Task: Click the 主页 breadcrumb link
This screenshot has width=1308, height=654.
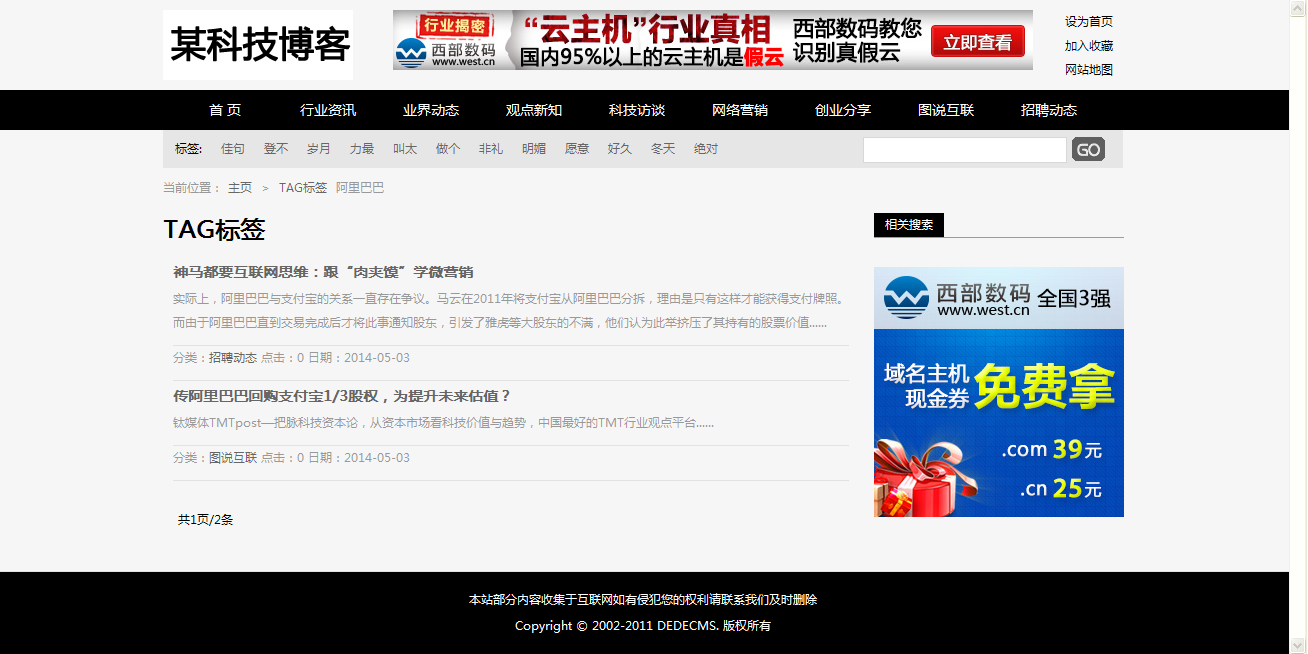Action: pos(240,188)
